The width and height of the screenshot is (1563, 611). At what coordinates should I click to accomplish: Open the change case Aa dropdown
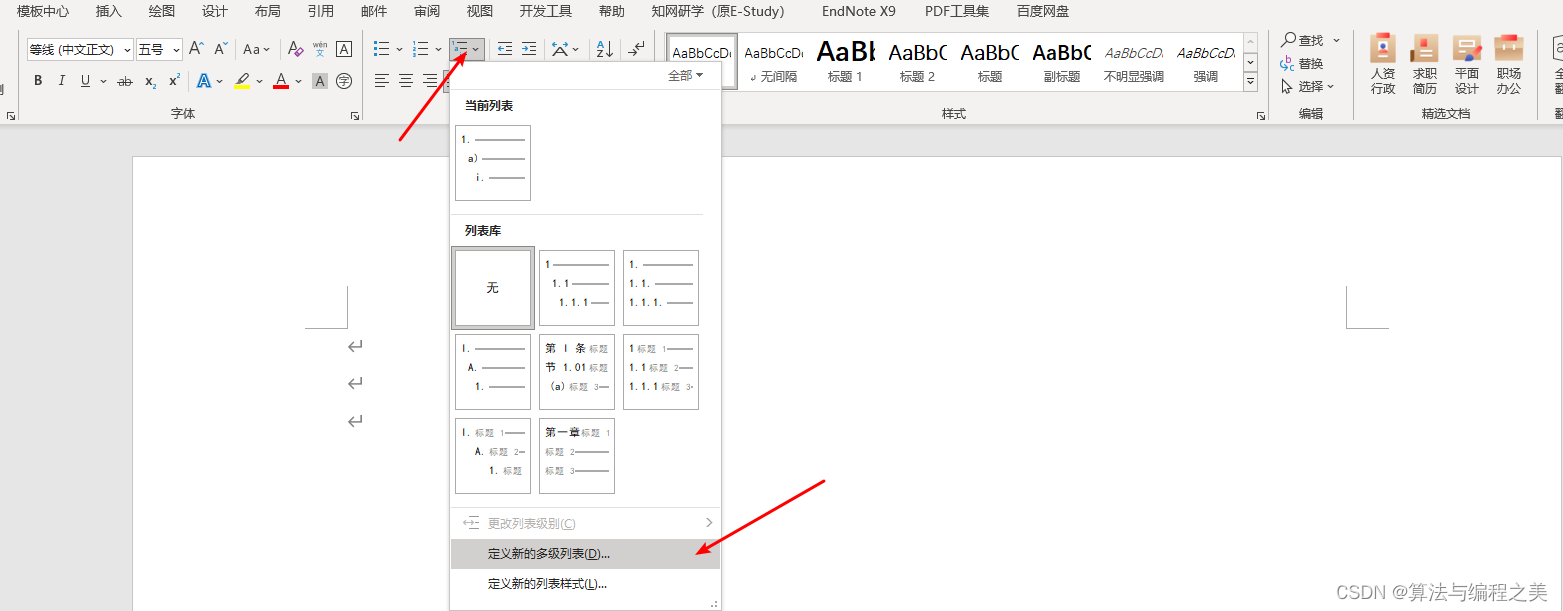pos(257,49)
